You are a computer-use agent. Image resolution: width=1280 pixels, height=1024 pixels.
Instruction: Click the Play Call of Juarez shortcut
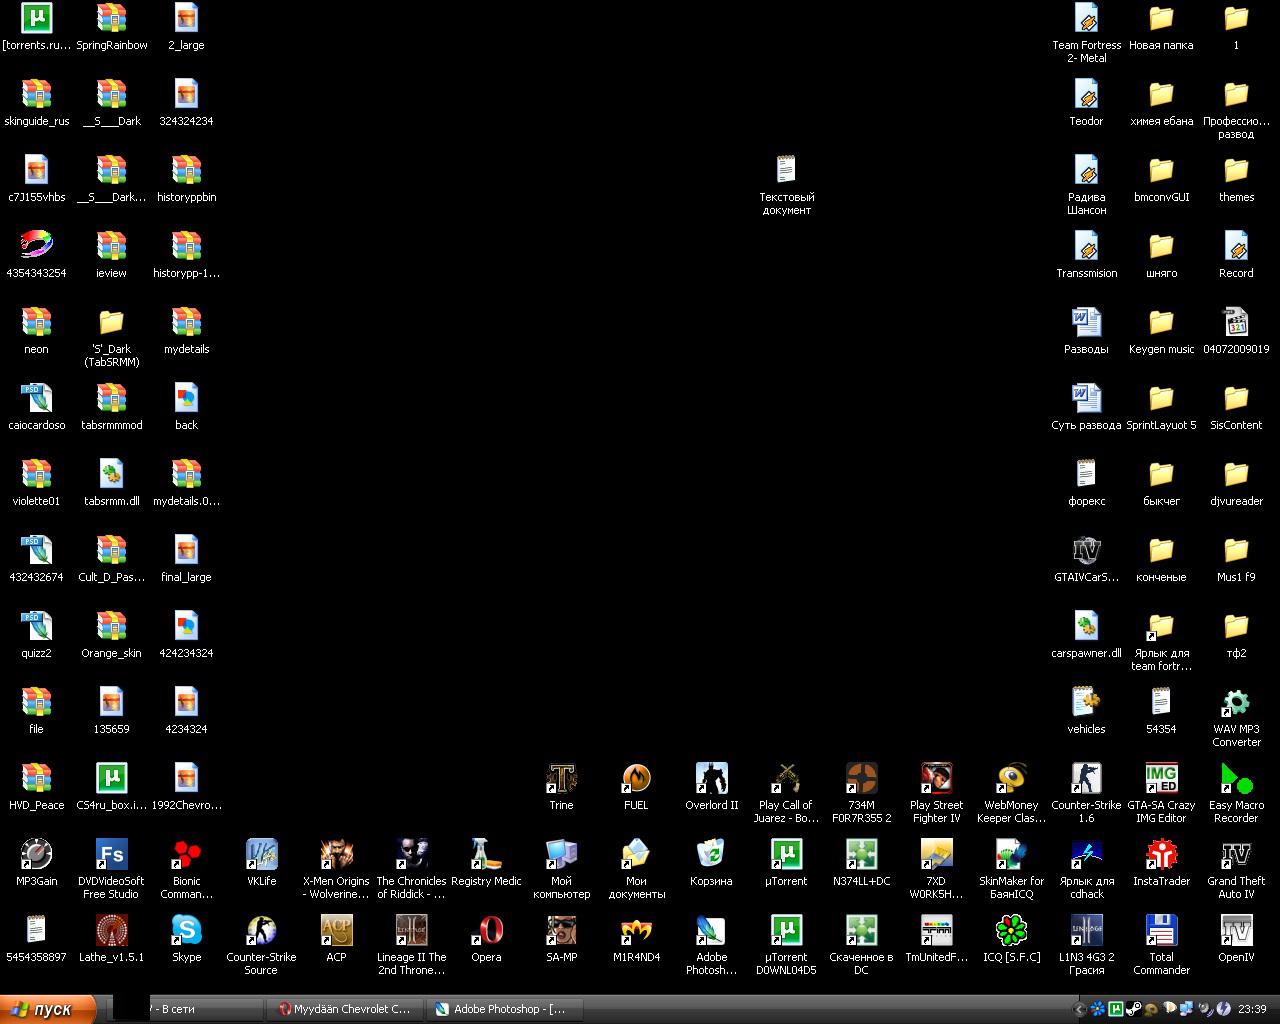coord(786,778)
